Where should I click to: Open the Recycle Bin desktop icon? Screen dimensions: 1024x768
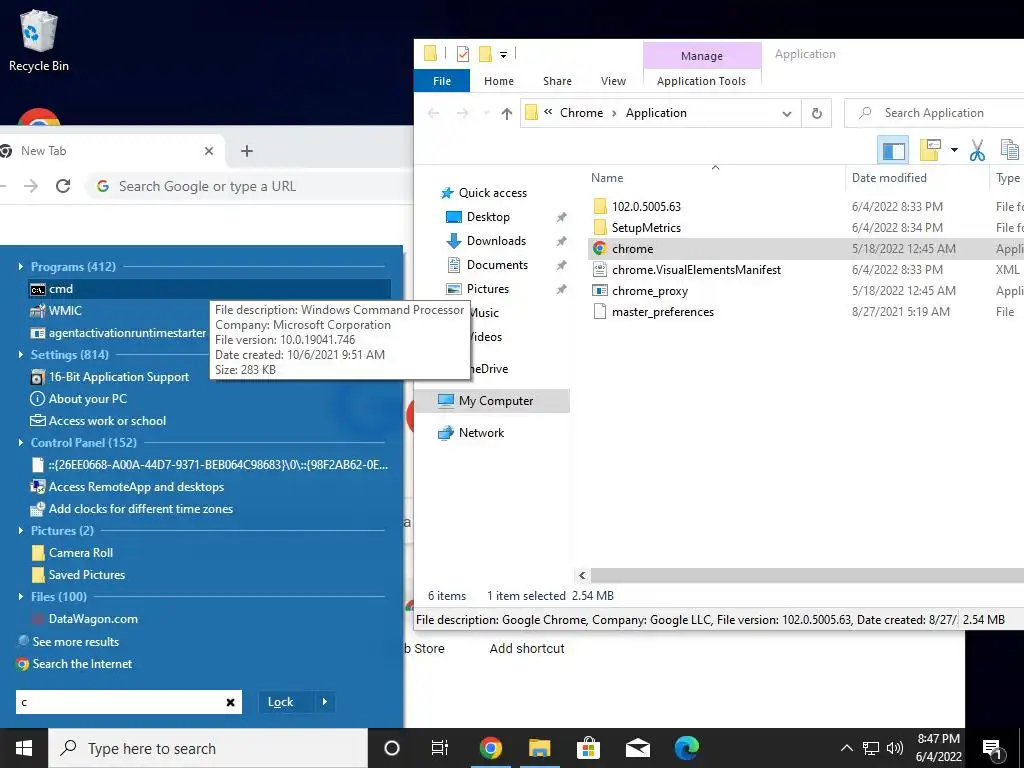39,40
